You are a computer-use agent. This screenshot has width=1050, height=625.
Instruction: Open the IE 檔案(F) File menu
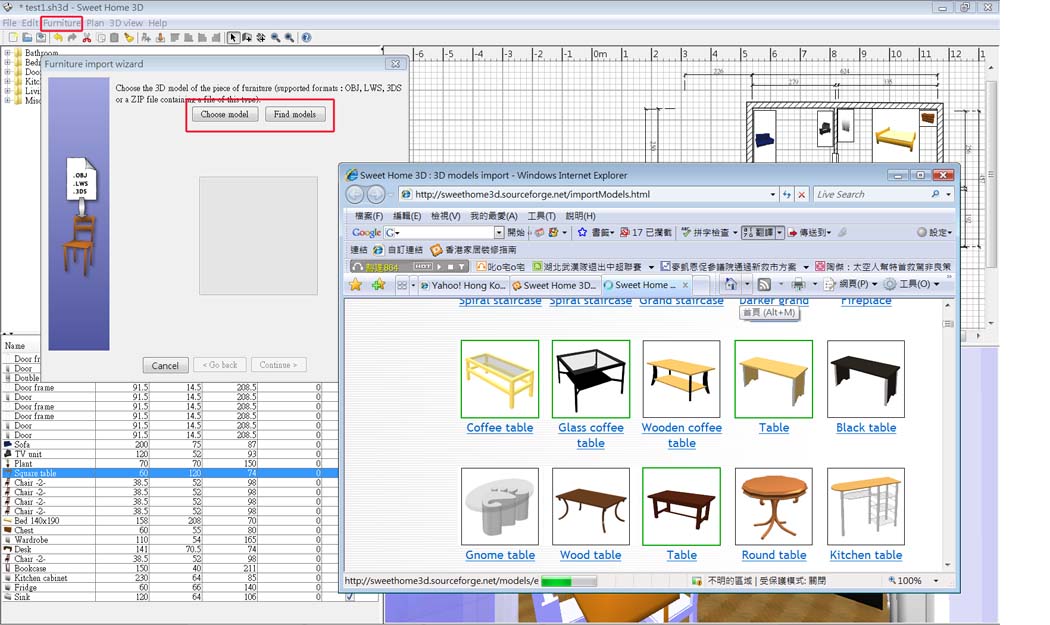[369, 216]
